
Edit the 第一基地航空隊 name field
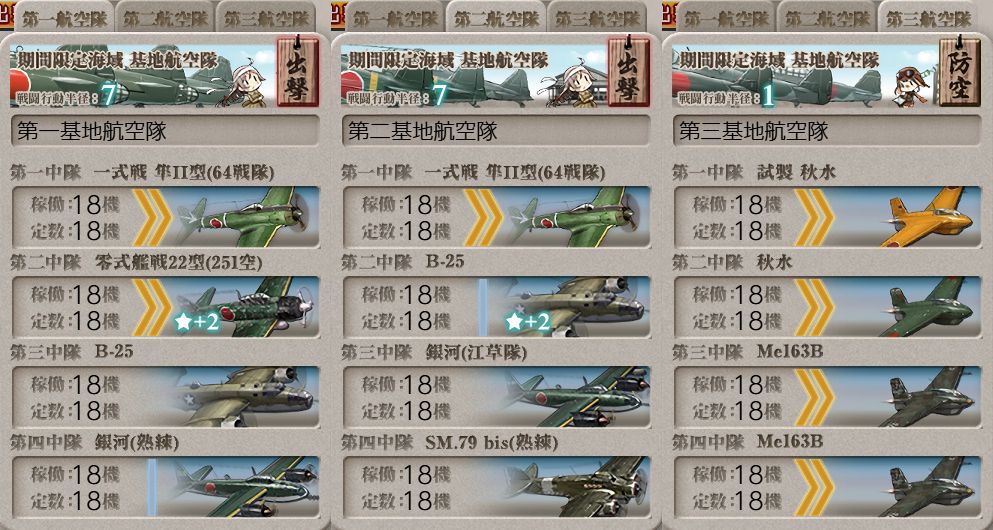pos(166,131)
